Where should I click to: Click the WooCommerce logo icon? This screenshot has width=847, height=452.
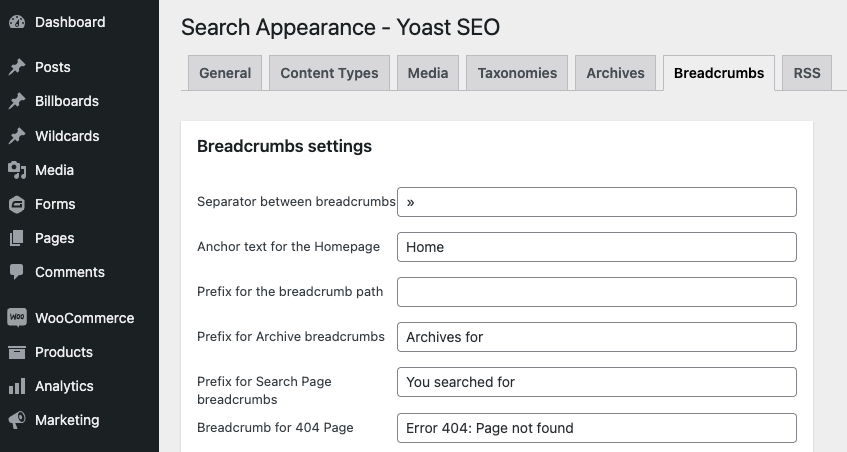click(17, 317)
